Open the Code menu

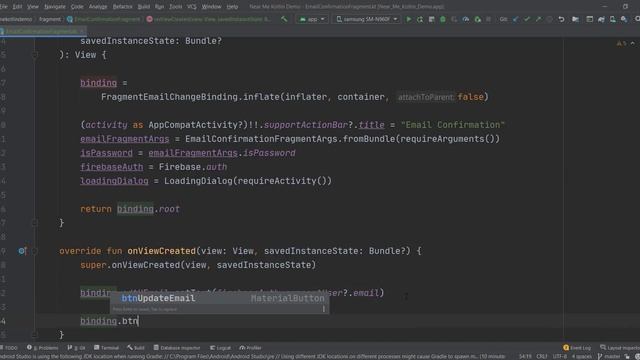(x=77, y=7)
